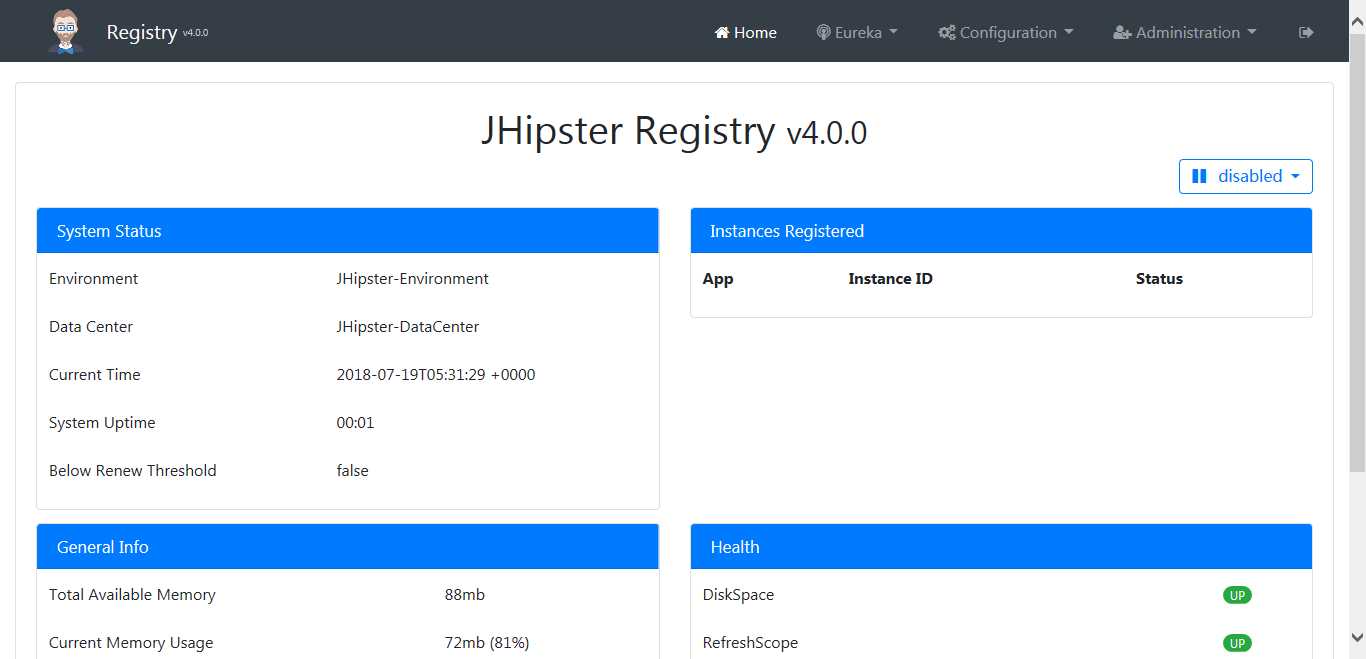Open the Home page
This screenshot has width=1366, height=659.
(746, 32)
